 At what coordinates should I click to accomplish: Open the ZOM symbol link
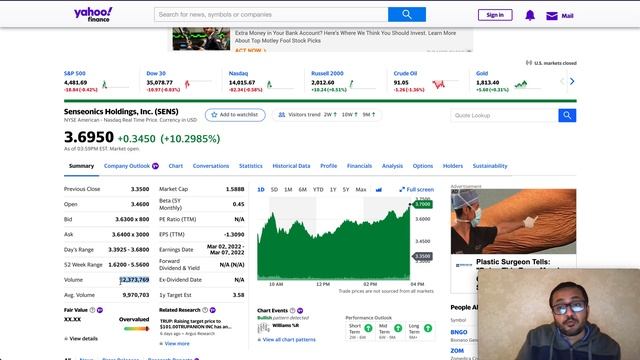point(457,351)
